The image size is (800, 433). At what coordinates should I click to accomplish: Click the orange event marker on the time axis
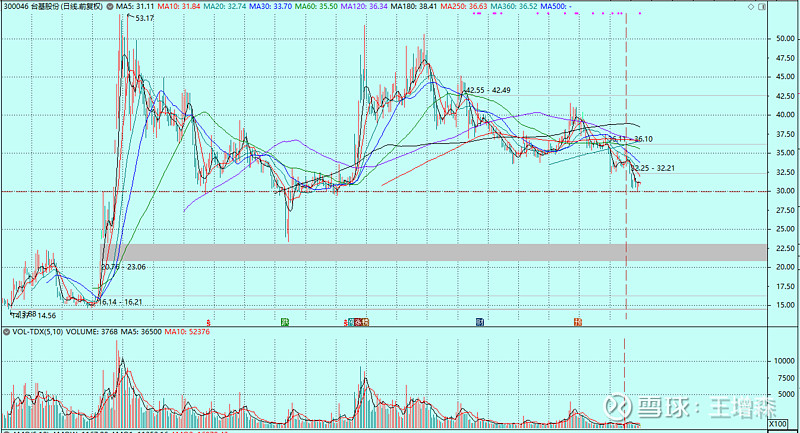click(578, 322)
